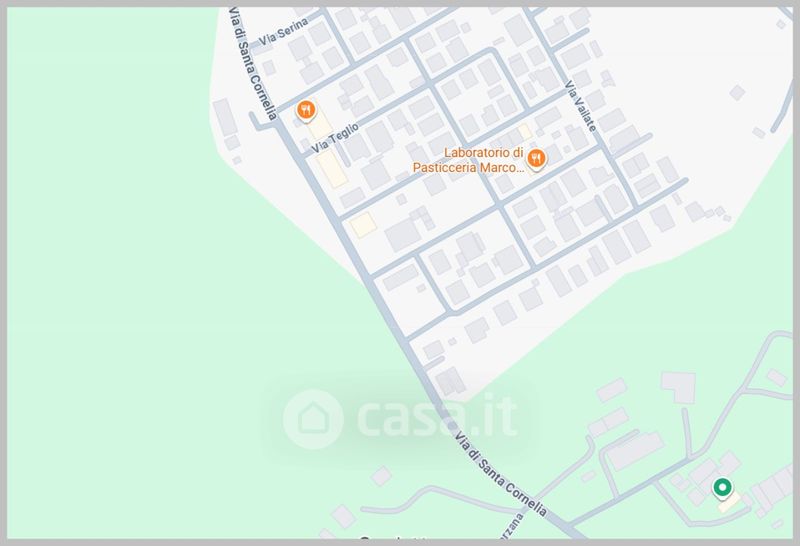The height and width of the screenshot is (546, 800).
Task: Open Laboratorio di Pasticceria Marco place label
Action: (468, 160)
